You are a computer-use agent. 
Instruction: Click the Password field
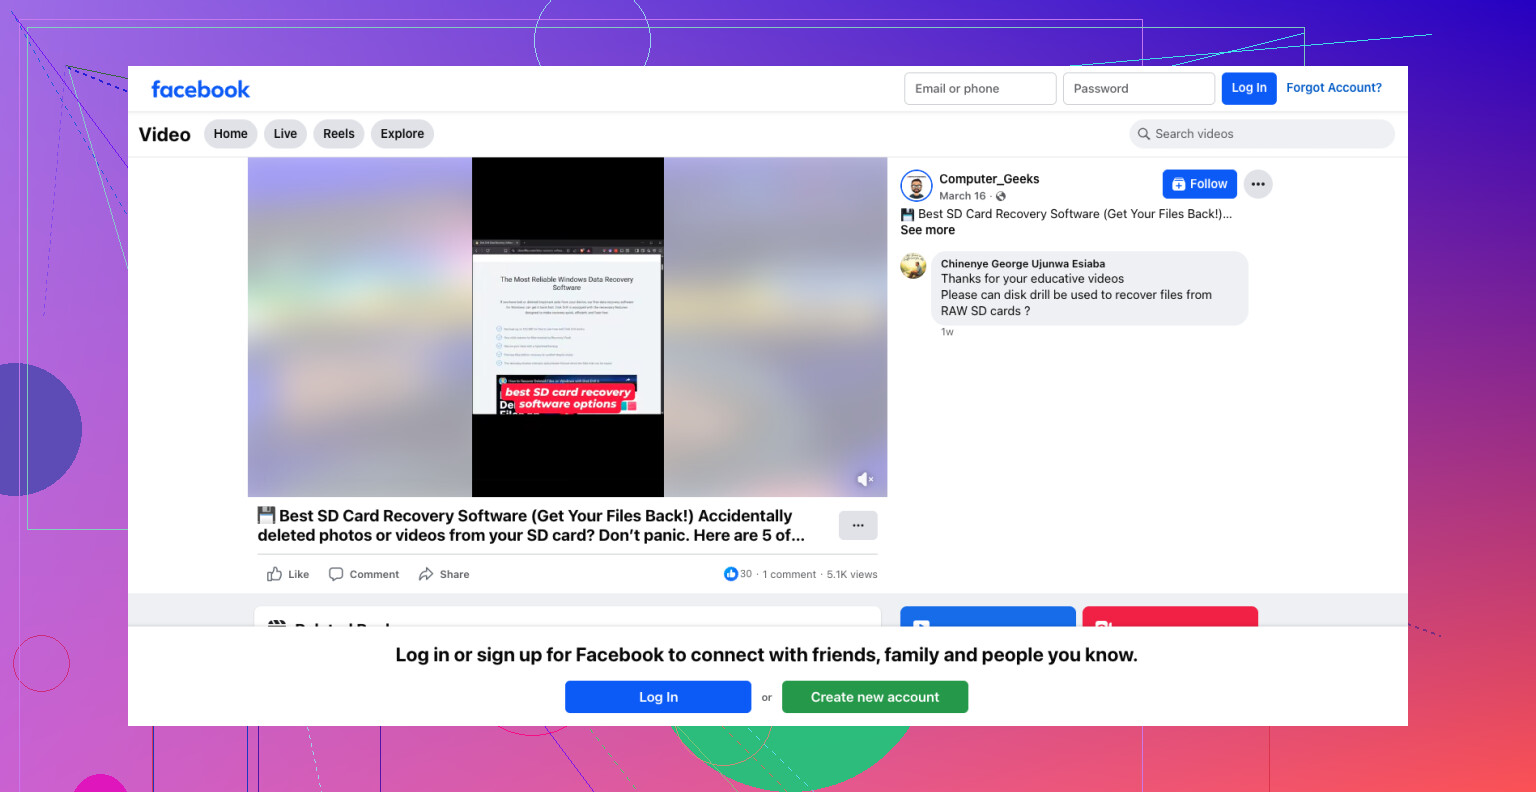[1139, 88]
